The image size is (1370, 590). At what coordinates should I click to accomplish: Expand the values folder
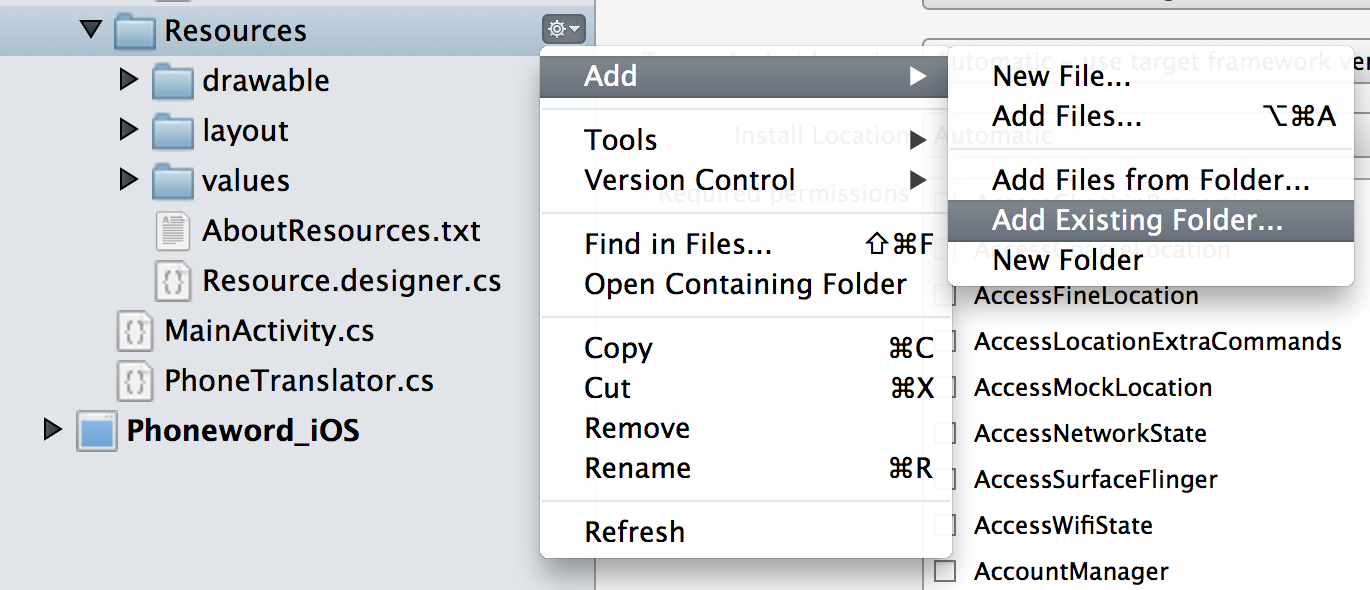click(128, 180)
